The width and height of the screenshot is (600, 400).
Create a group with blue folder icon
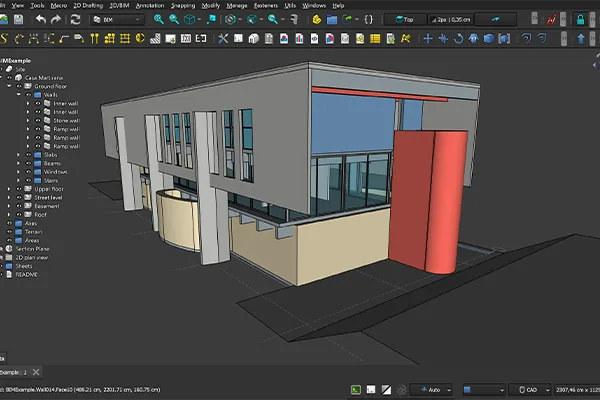[332, 19]
